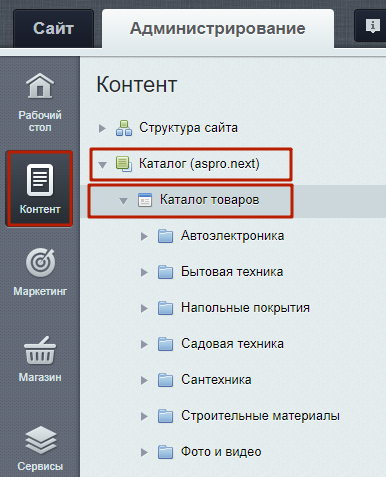Click the Автоэлектроника folder icon
This screenshot has width=386, height=477.
[x=165, y=236]
